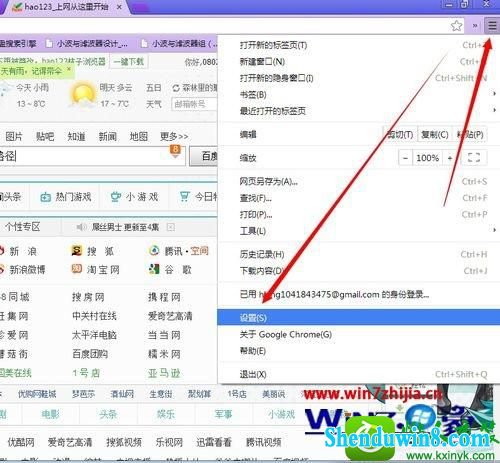Viewport: 500px width, 463px height.
Task: Click the '复制(C)' edit button
Action: [434, 135]
